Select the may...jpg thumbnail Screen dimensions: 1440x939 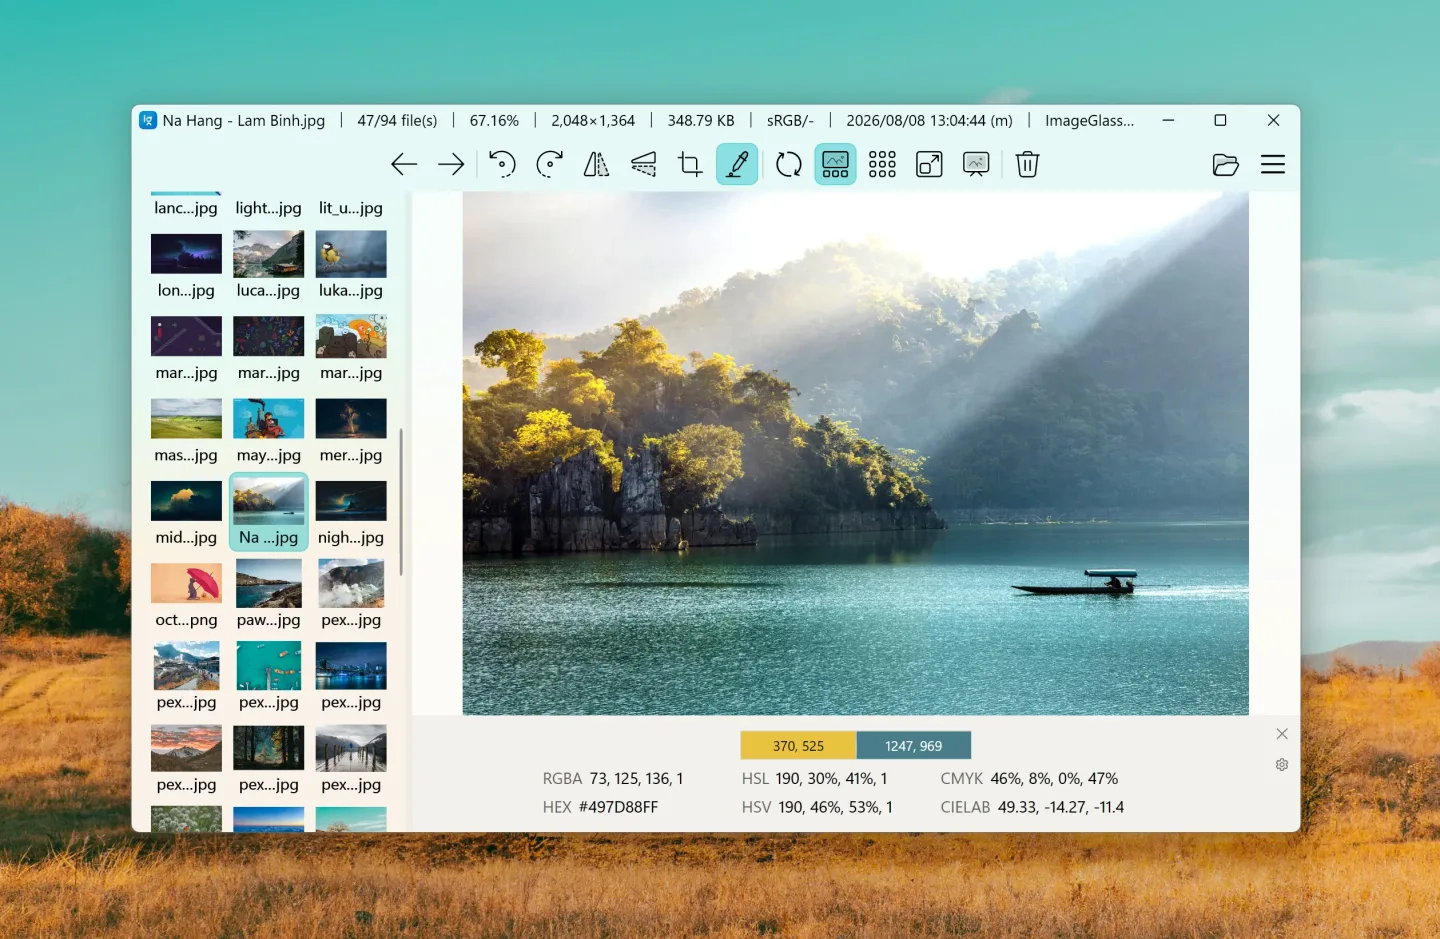pos(268,431)
